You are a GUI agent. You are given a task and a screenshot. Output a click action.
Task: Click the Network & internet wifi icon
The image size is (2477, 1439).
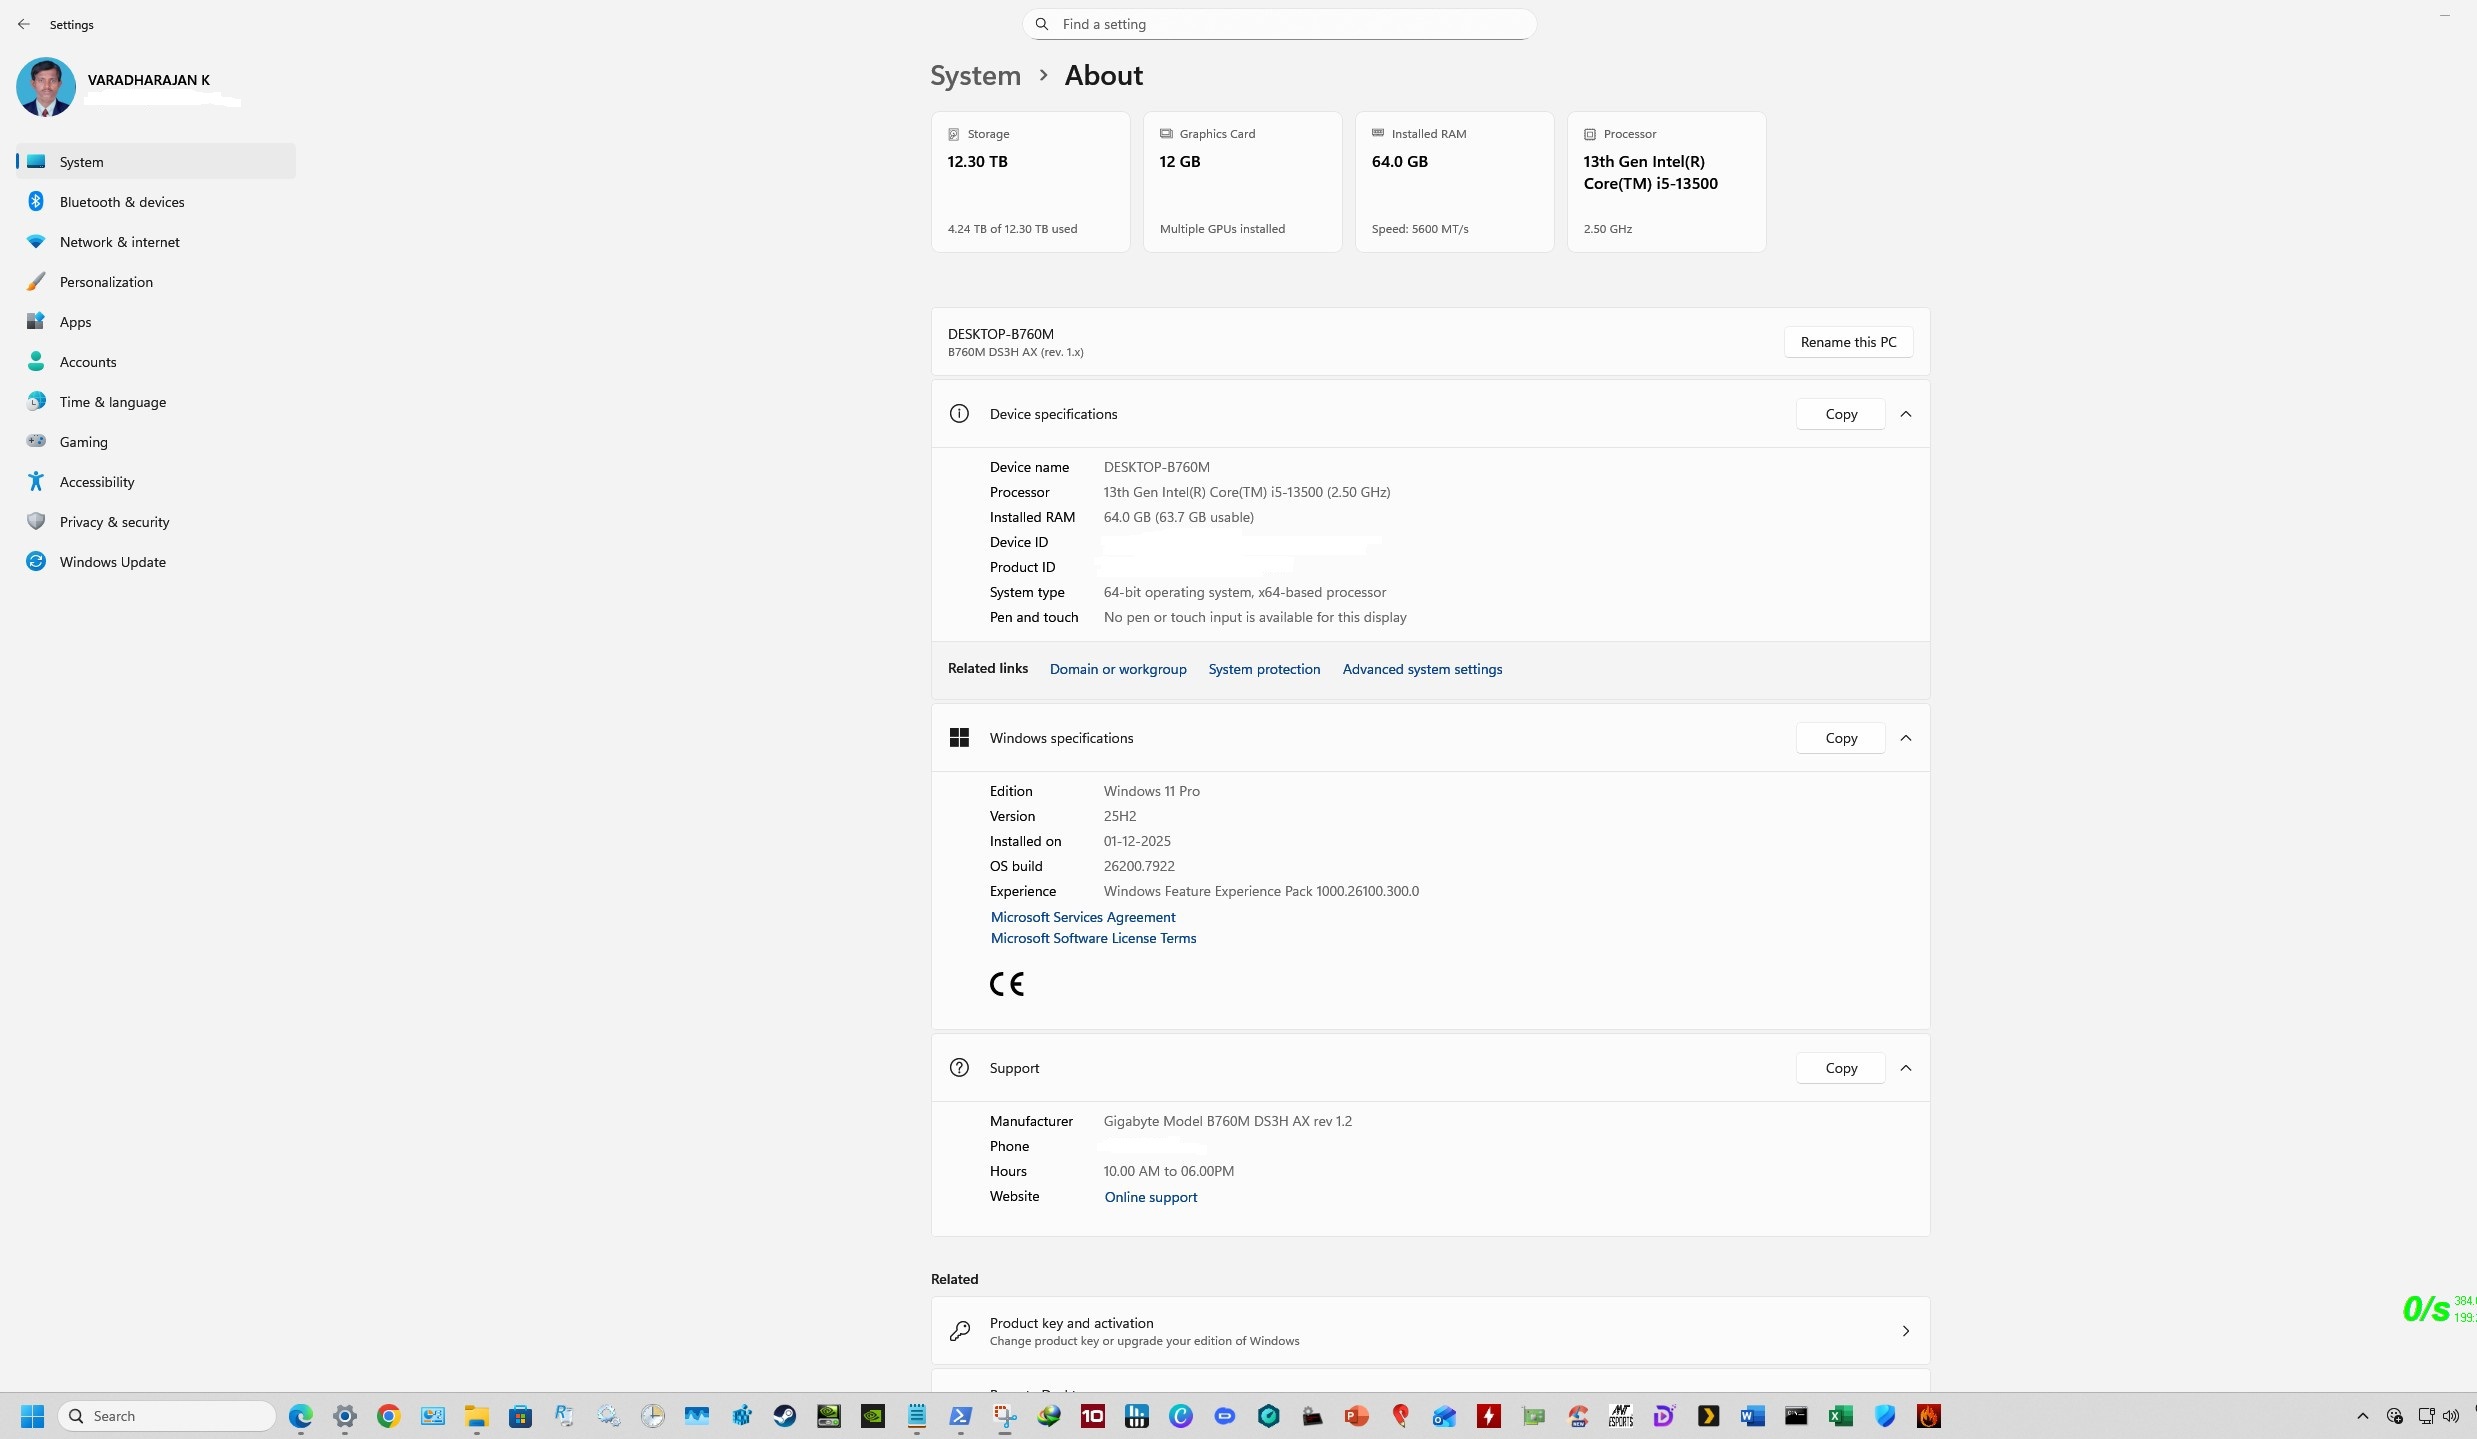(x=36, y=242)
